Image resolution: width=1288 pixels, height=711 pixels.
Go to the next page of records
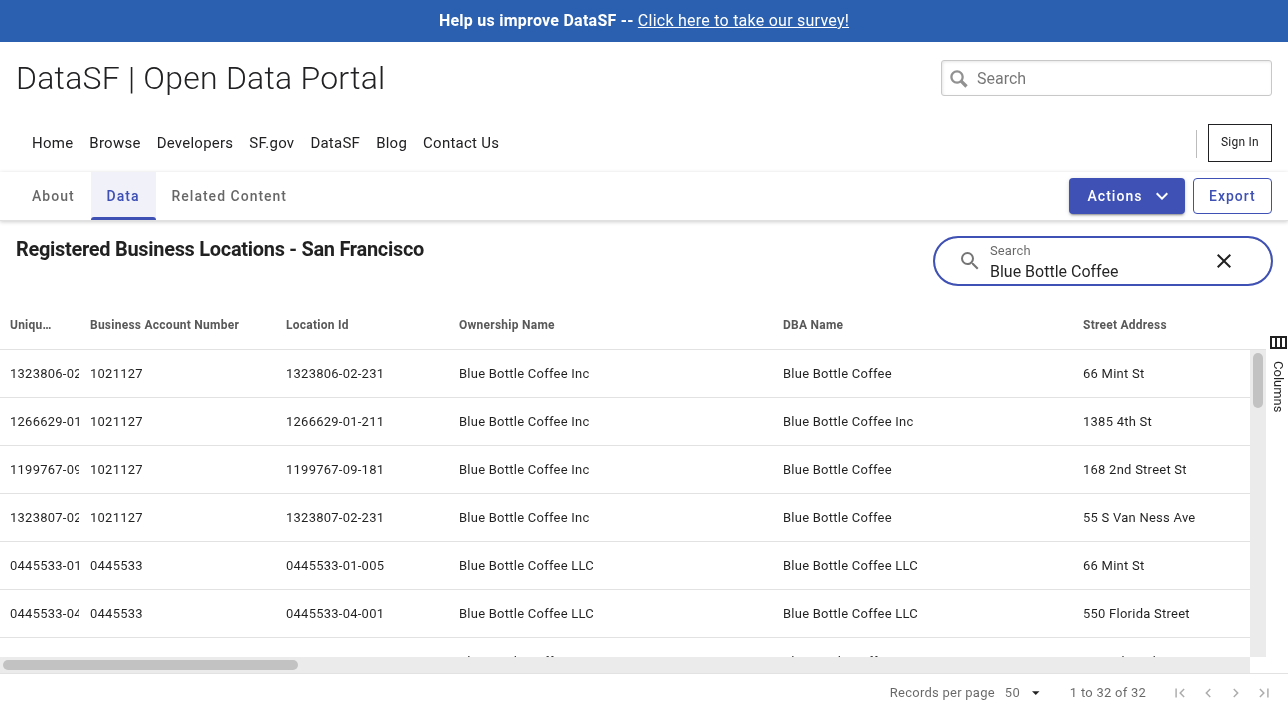click(x=1236, y=693)
